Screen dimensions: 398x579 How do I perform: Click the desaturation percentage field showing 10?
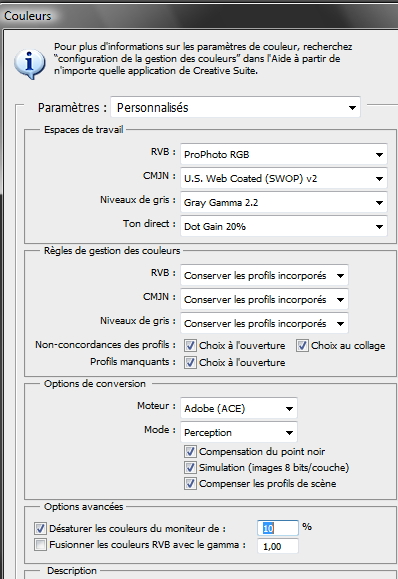[278, 528]
